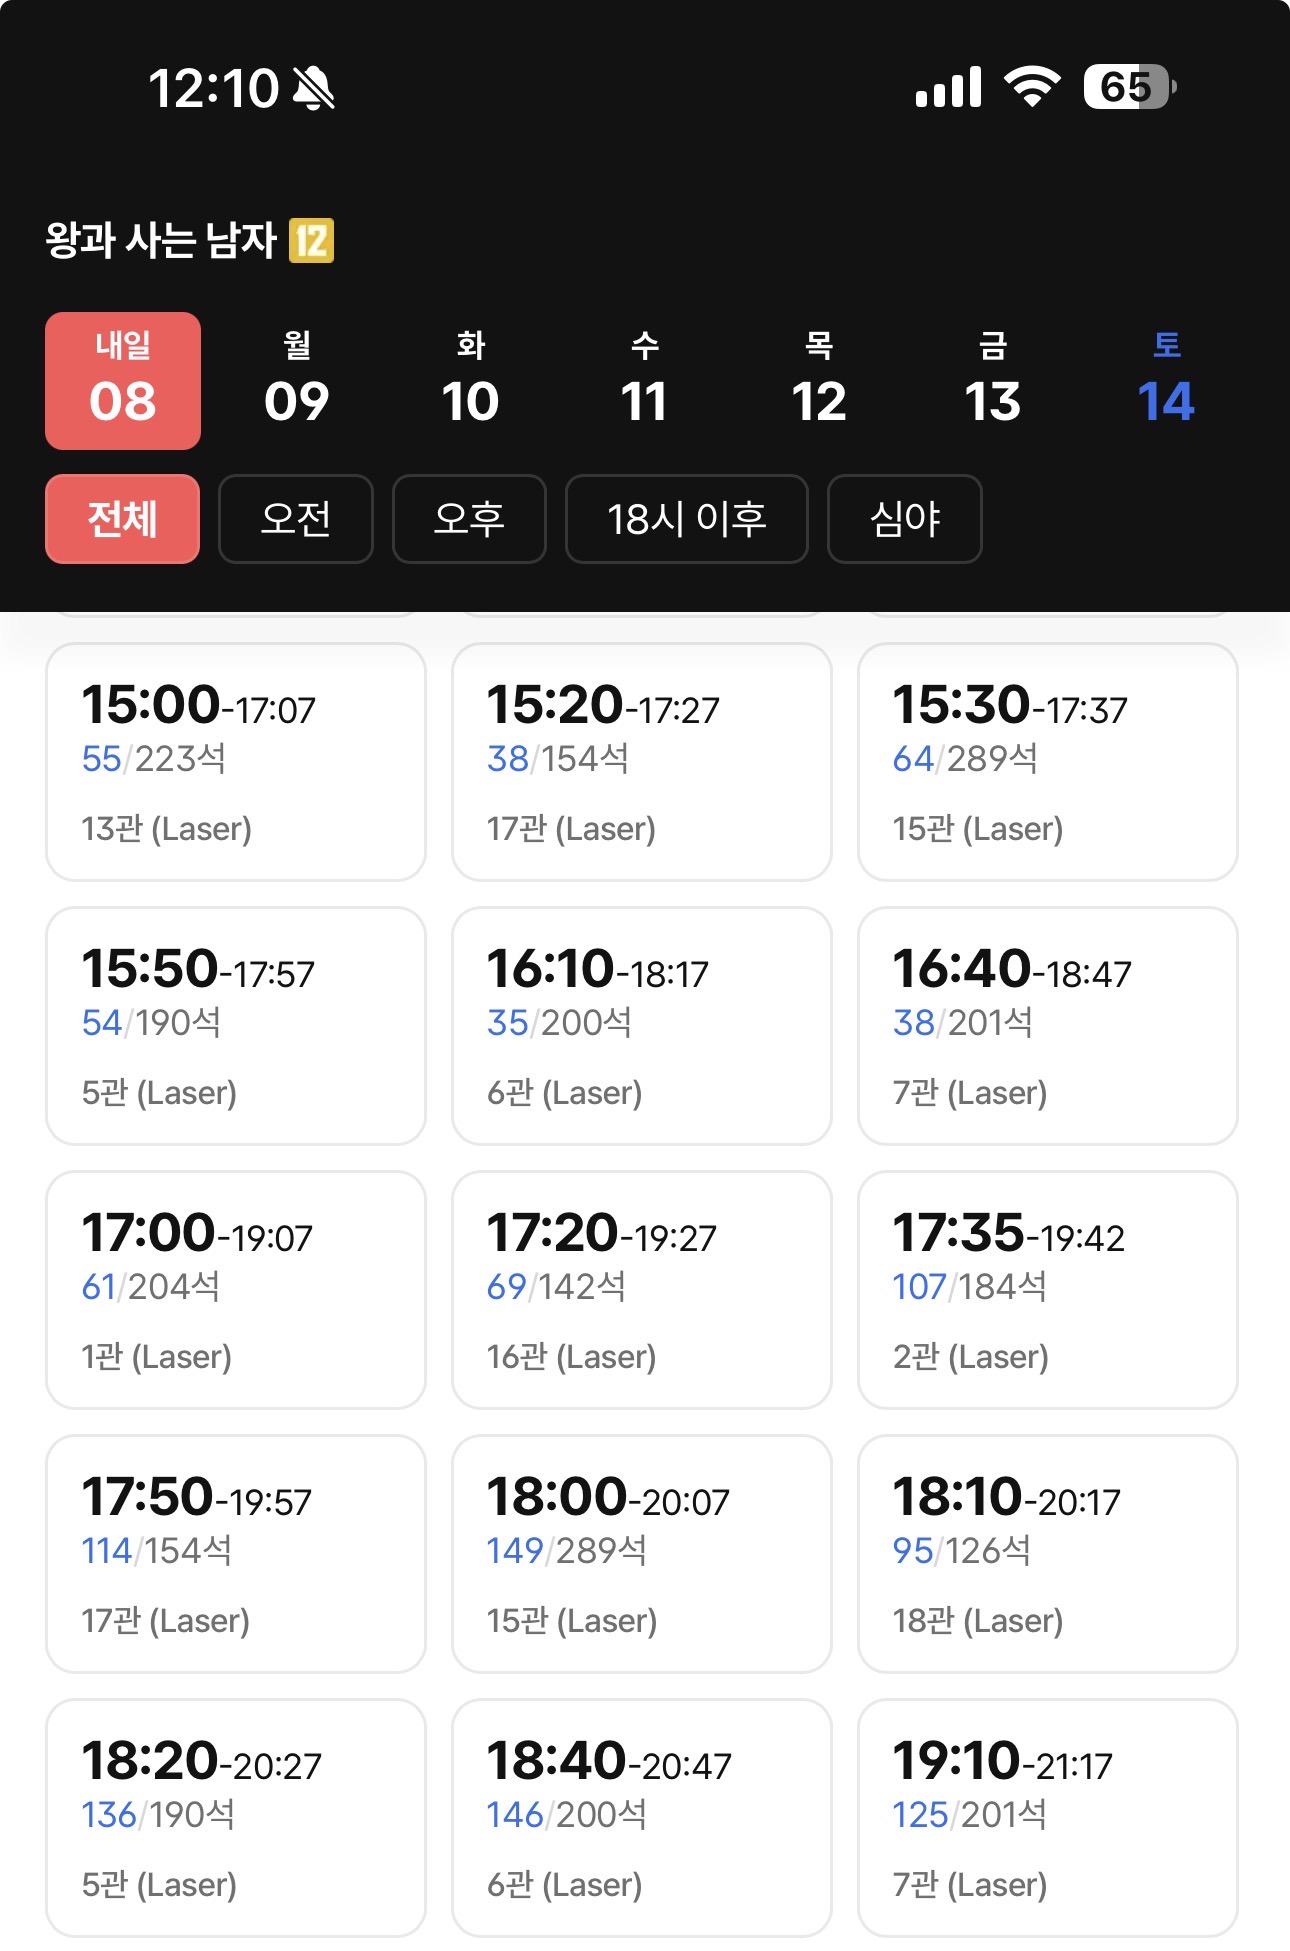Image resolution: width=1290 pixels, height=1951 pixels.
Task: Filter showtimes by 심야
Action: pyautogui.click(x=905, y=519)
